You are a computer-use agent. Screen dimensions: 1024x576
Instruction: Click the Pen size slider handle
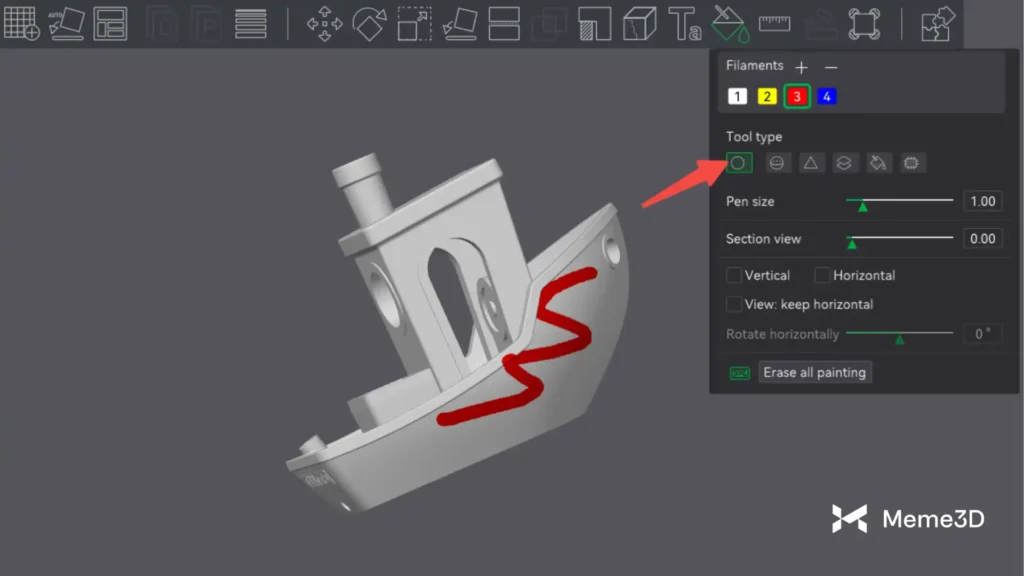tap(863, 206)
